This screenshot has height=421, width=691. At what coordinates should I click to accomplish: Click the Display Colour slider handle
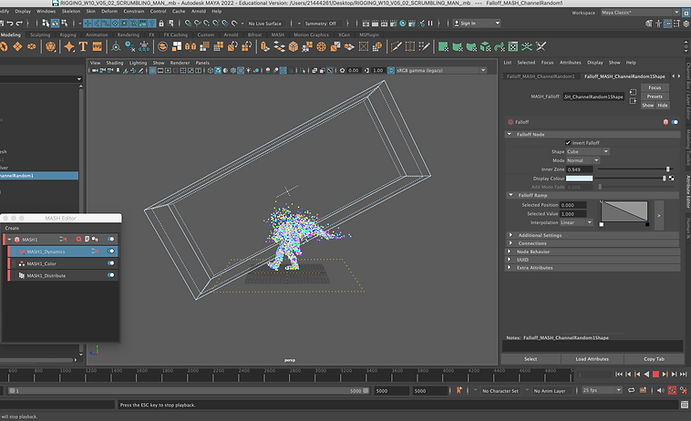pyautogui.click(x=664, y=178)
